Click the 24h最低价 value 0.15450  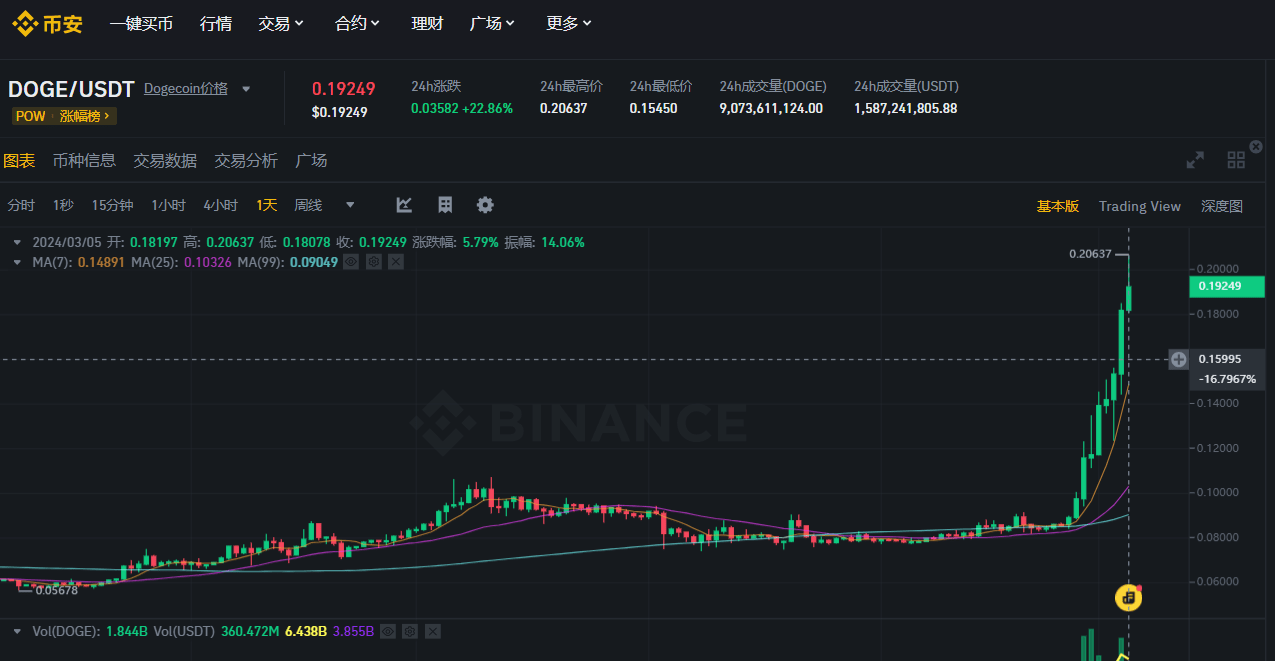654,108
